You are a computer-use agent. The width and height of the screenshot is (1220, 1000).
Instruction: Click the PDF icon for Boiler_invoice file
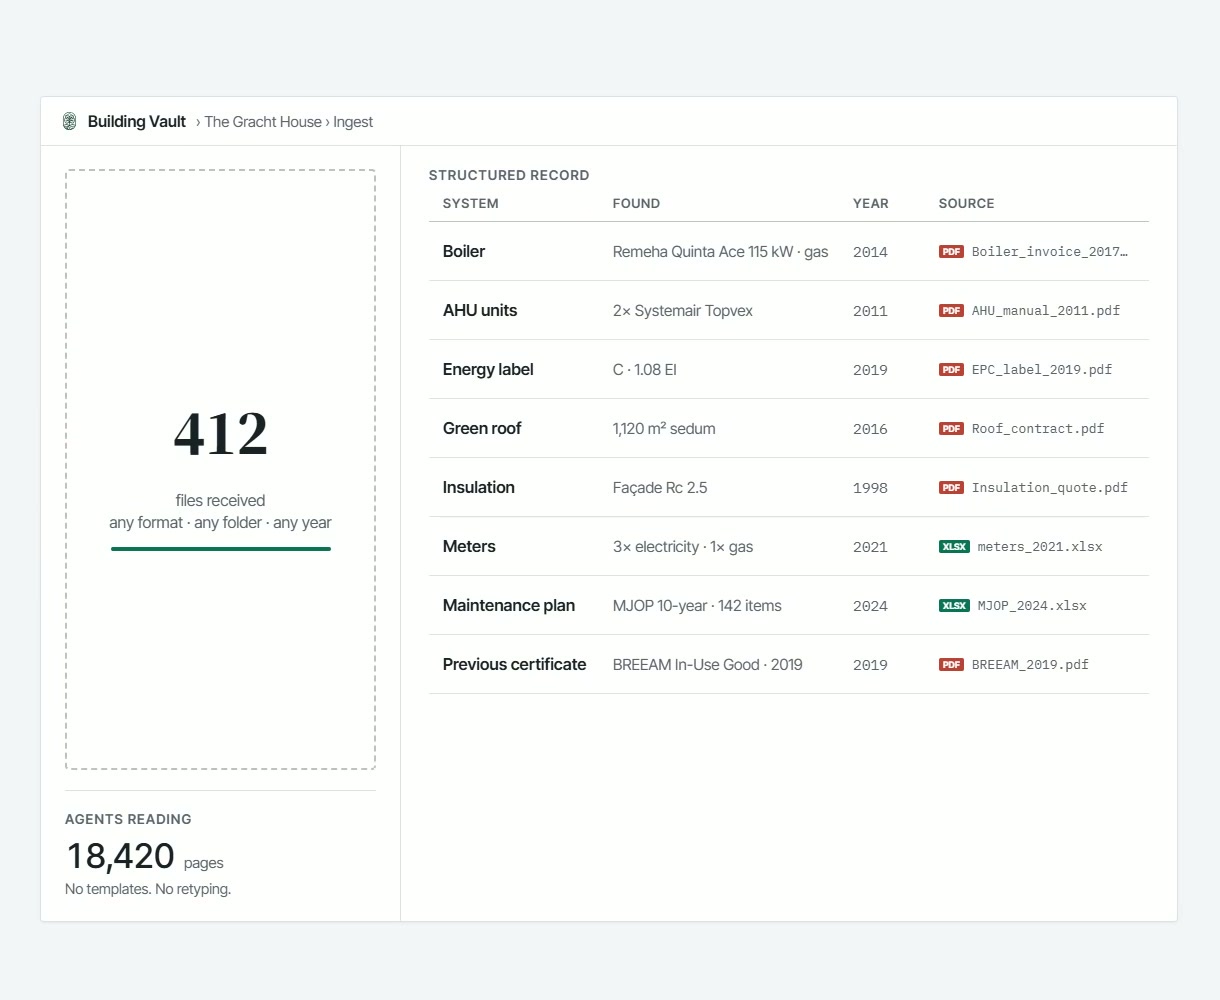[951, 252]
